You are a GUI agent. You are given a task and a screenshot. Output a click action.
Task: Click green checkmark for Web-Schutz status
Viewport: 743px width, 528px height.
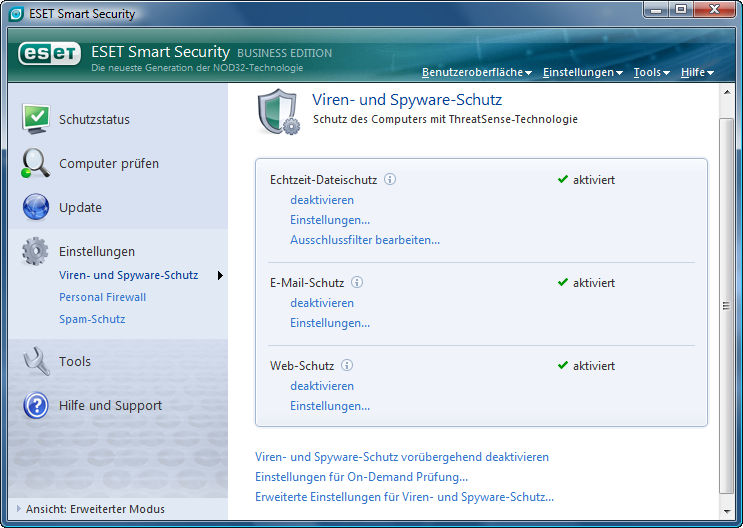(x=563, y=365)
